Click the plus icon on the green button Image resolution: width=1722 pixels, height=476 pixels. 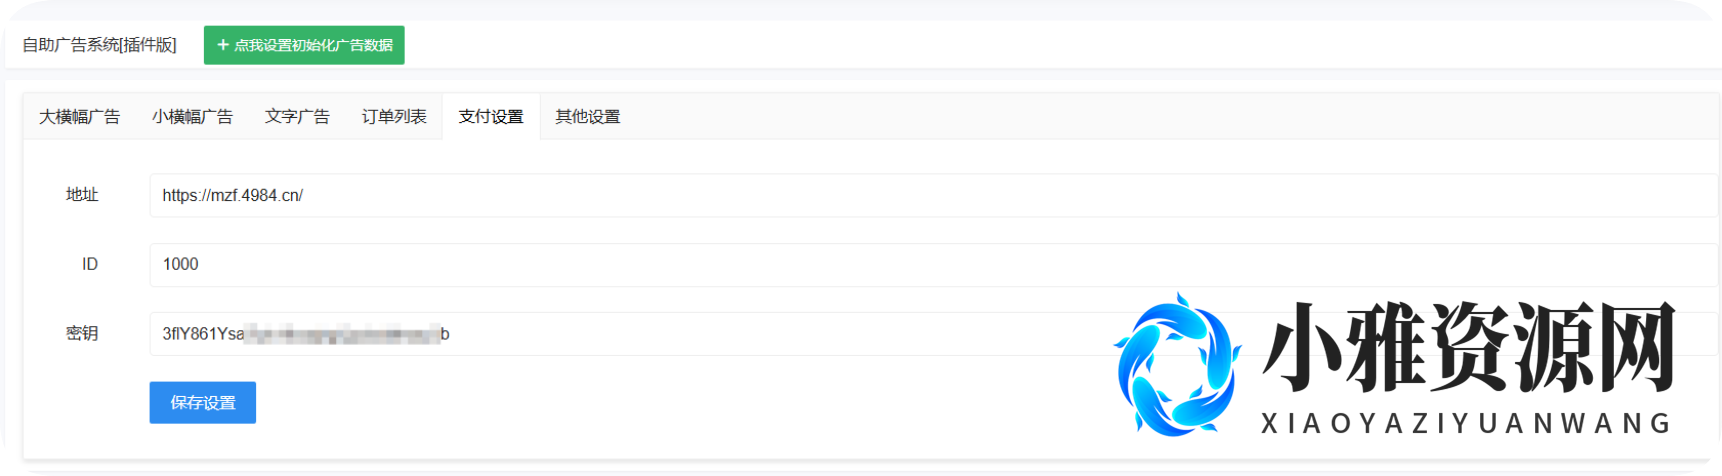pos(223,45)
